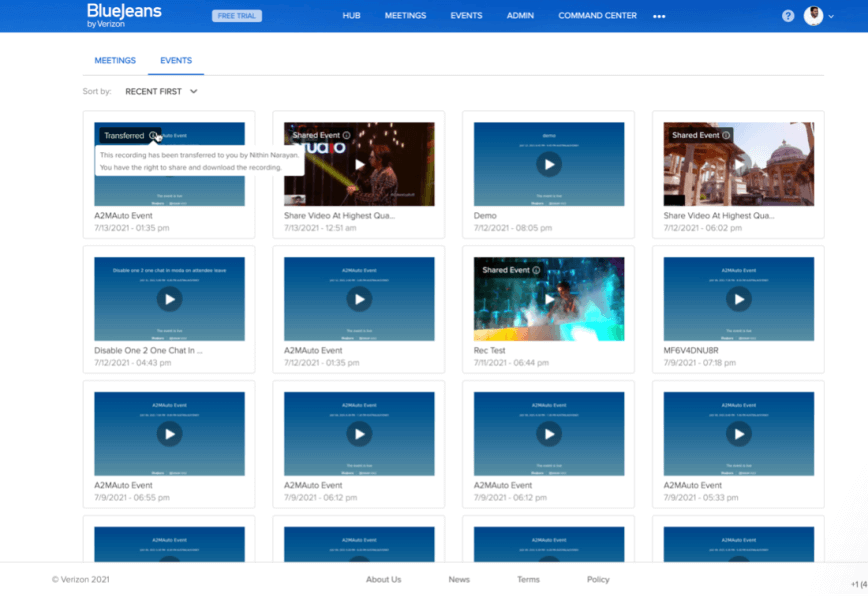868x597 pixels.
Task: Open the RECENT FIRST sort dropdown
Action: 161,91
